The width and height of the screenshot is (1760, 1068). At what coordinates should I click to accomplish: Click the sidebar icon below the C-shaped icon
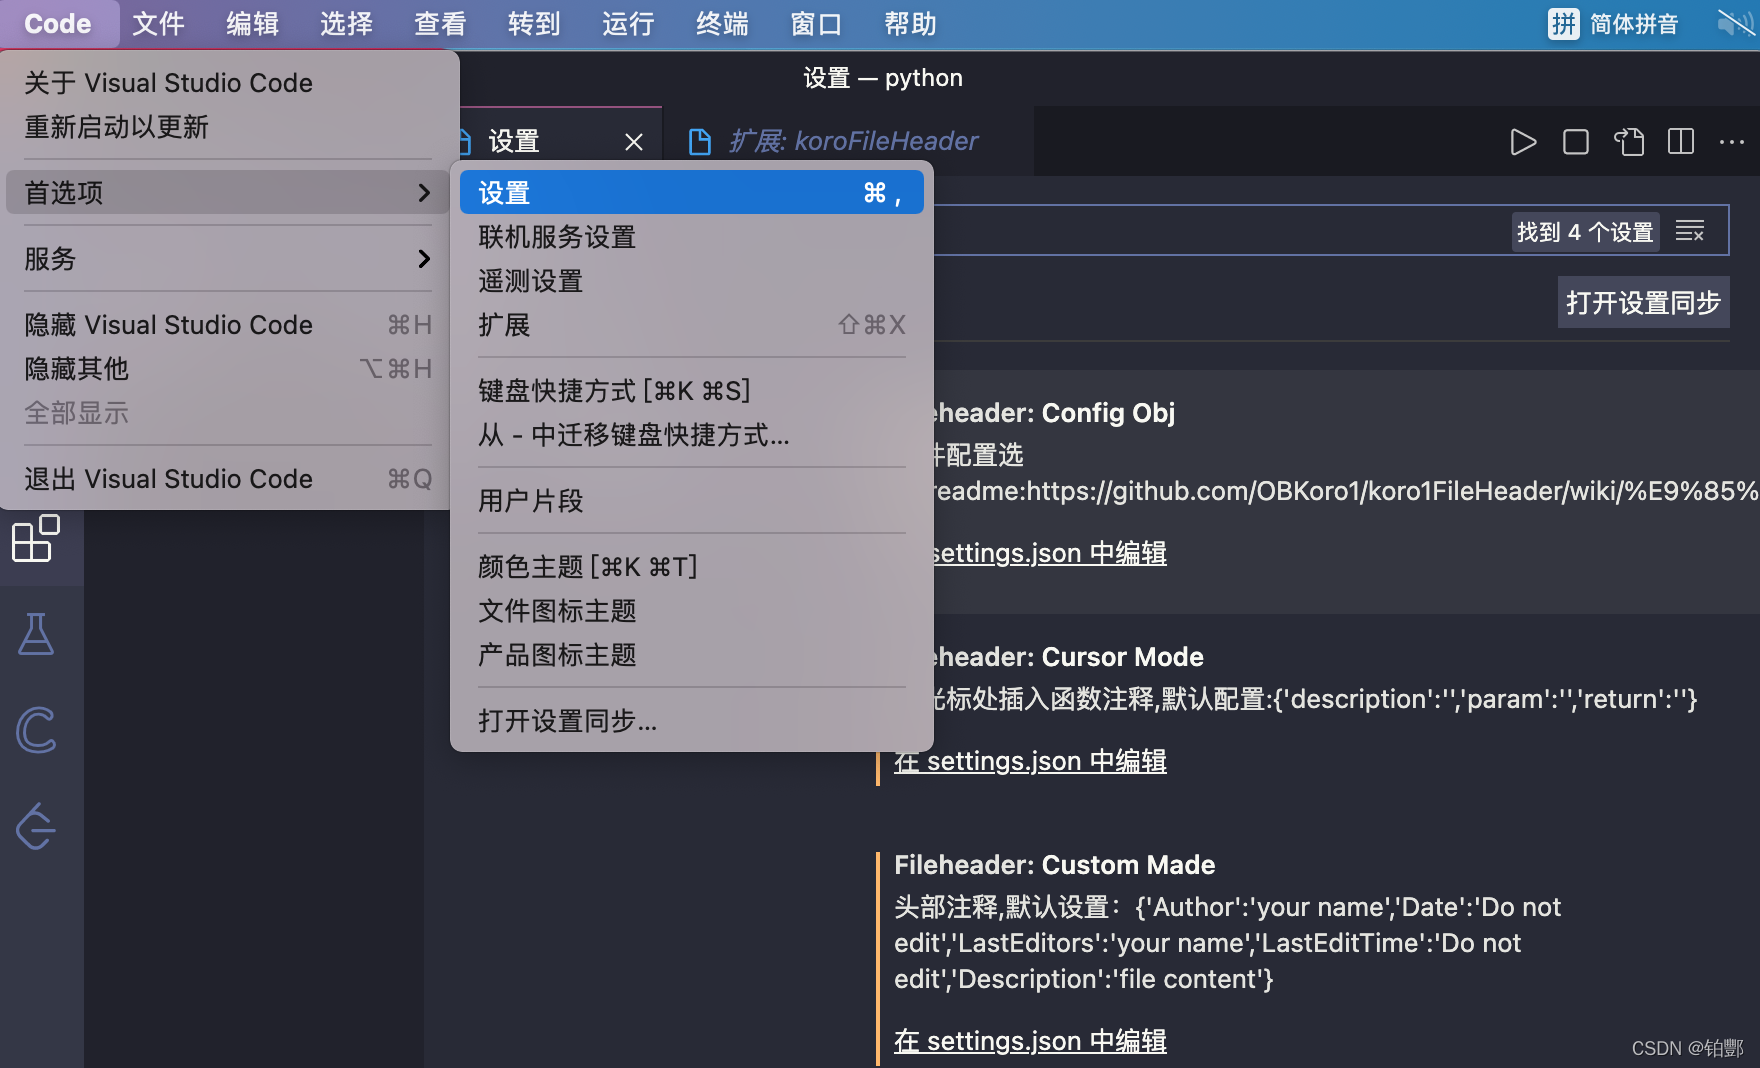click(x=36, y=826)
